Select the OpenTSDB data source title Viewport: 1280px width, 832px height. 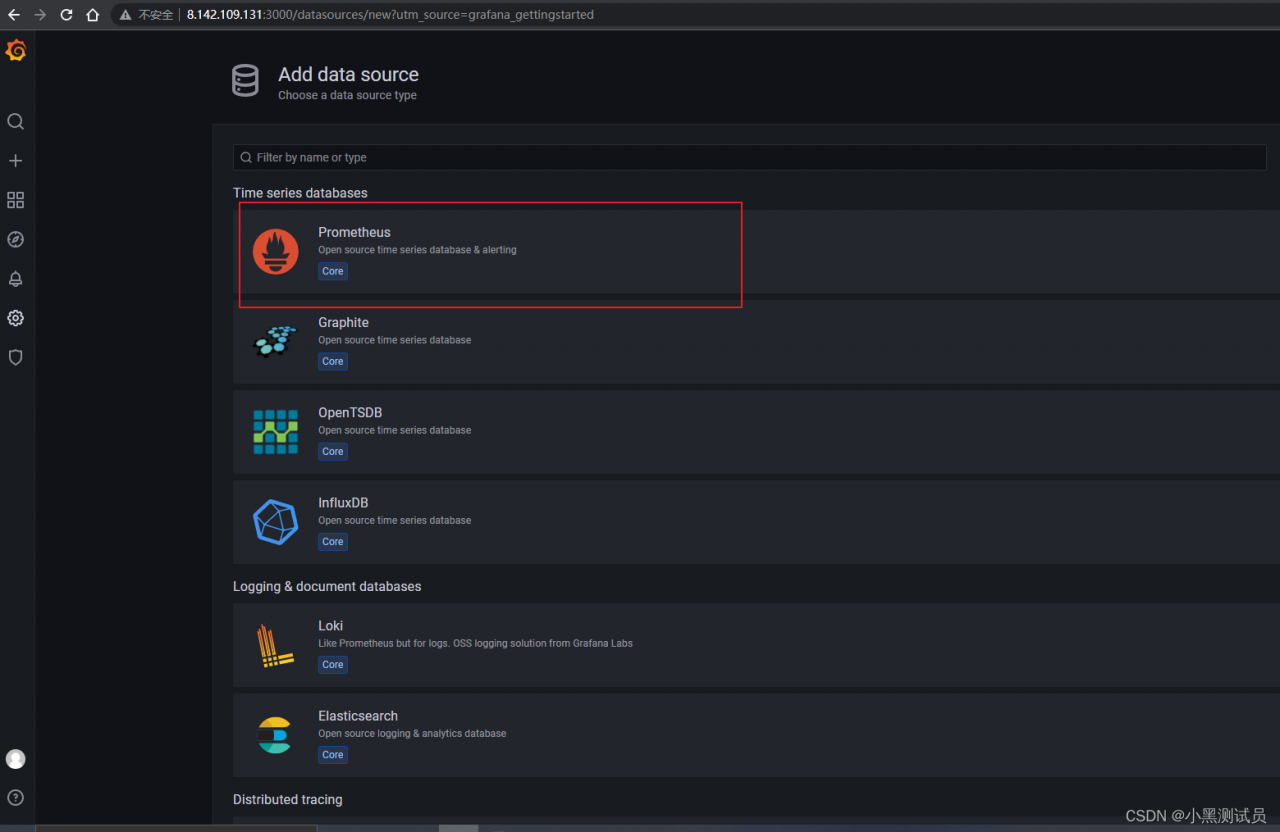click(350, 412)
